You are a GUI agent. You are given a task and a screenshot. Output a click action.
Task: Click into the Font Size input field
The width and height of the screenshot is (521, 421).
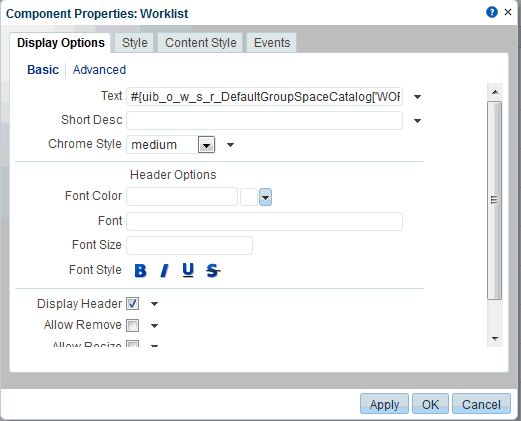[x=189, y=245]
